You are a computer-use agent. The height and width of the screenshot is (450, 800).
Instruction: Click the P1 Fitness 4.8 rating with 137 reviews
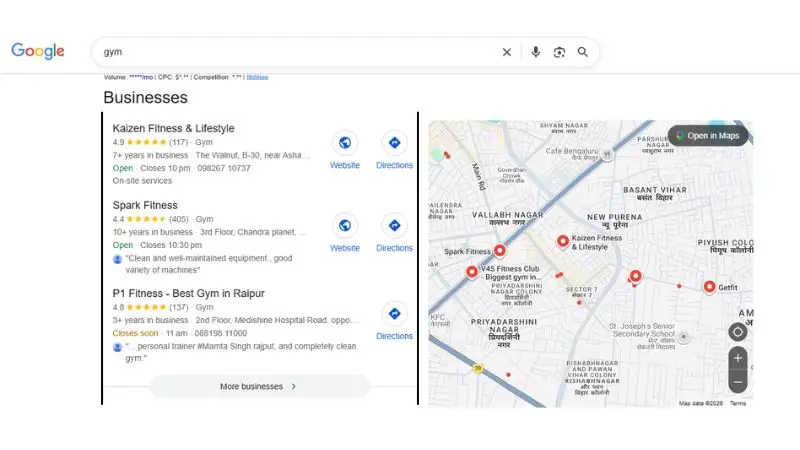151,307
